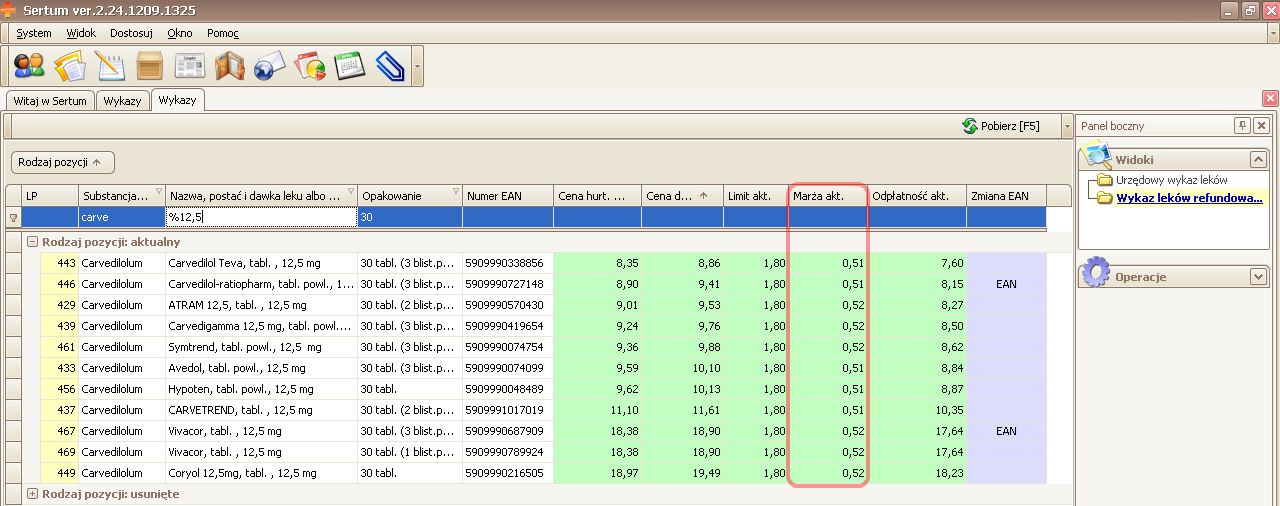Collapse the Widoki panel section
This screenshot has height=506, width=1280.
[x=1258, y=159]
